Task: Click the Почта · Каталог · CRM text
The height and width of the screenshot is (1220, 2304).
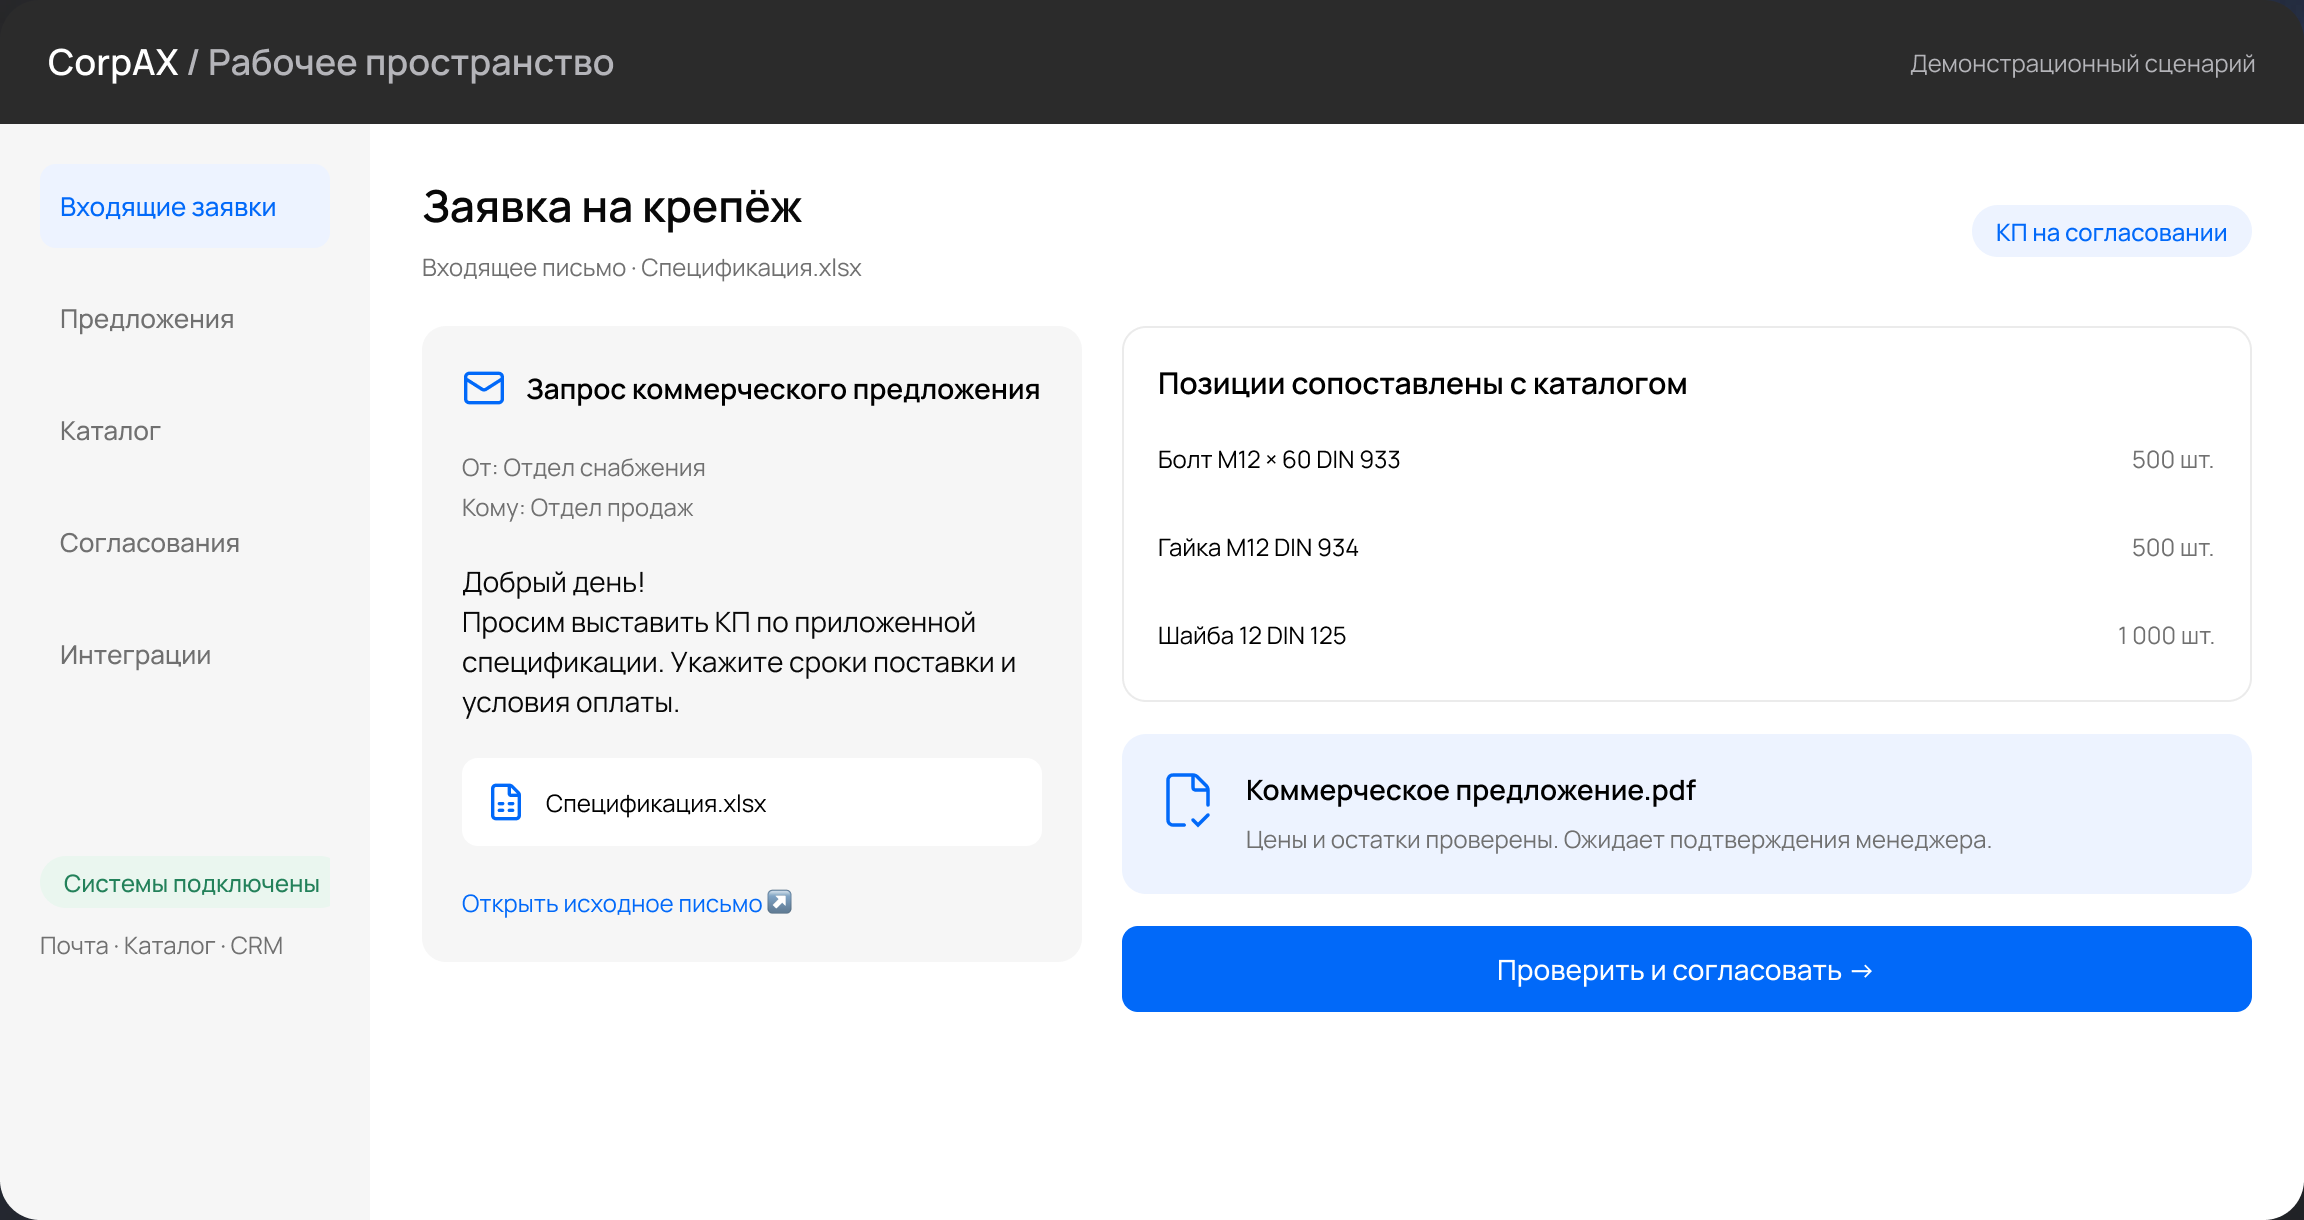Action: pyautogui.click(x=161, y=945)
